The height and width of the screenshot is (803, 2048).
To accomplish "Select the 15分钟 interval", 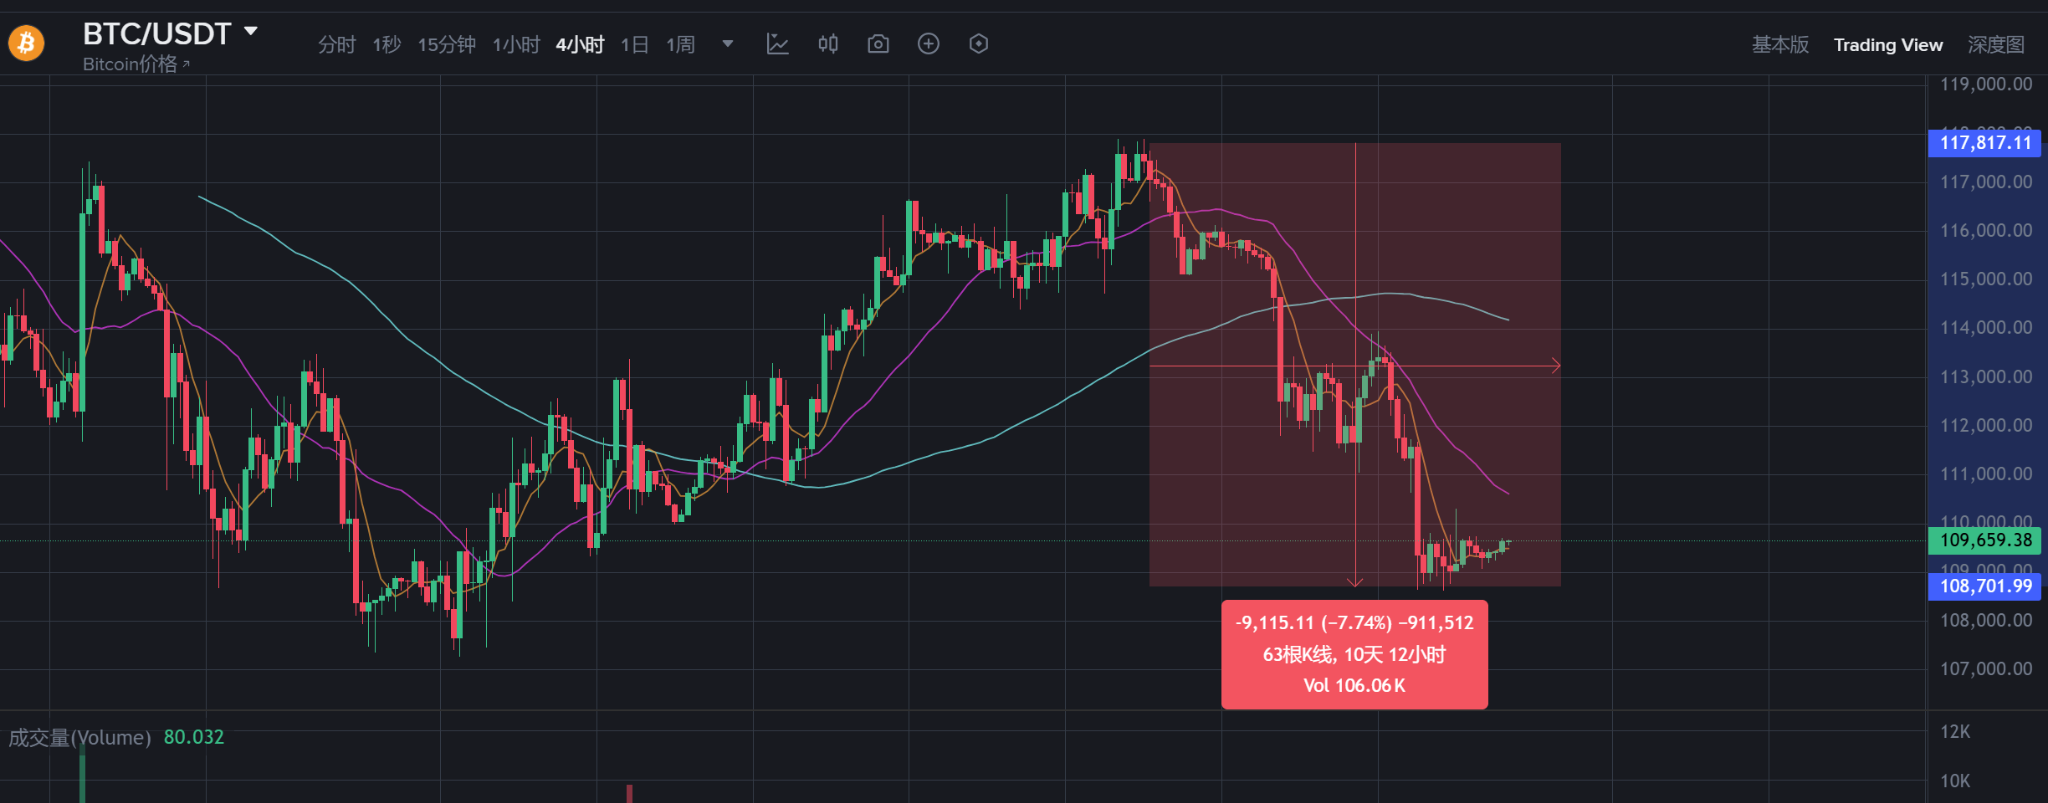I will pos(446,45).
